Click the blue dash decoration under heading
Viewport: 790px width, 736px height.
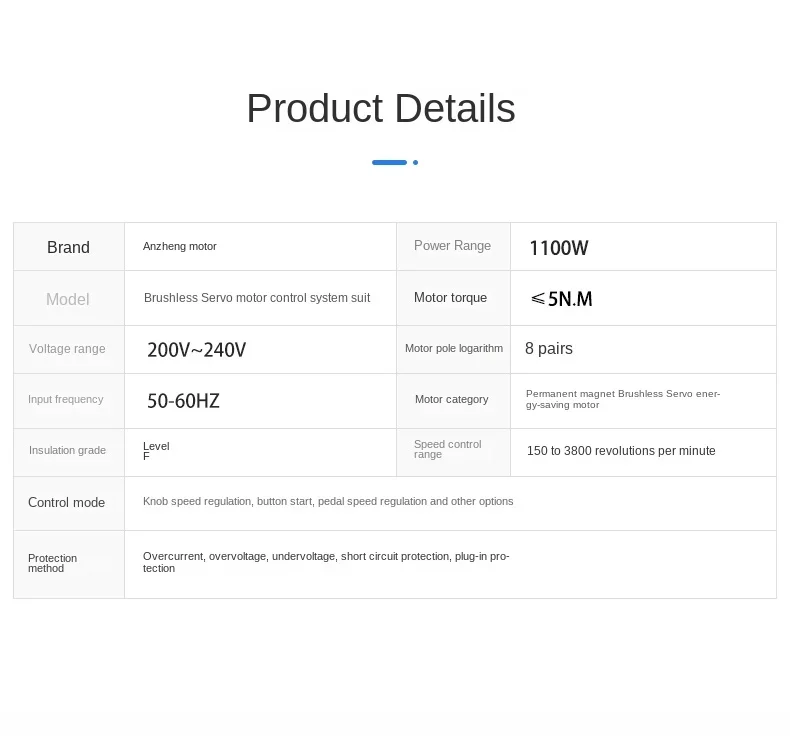tap(389, 162)
